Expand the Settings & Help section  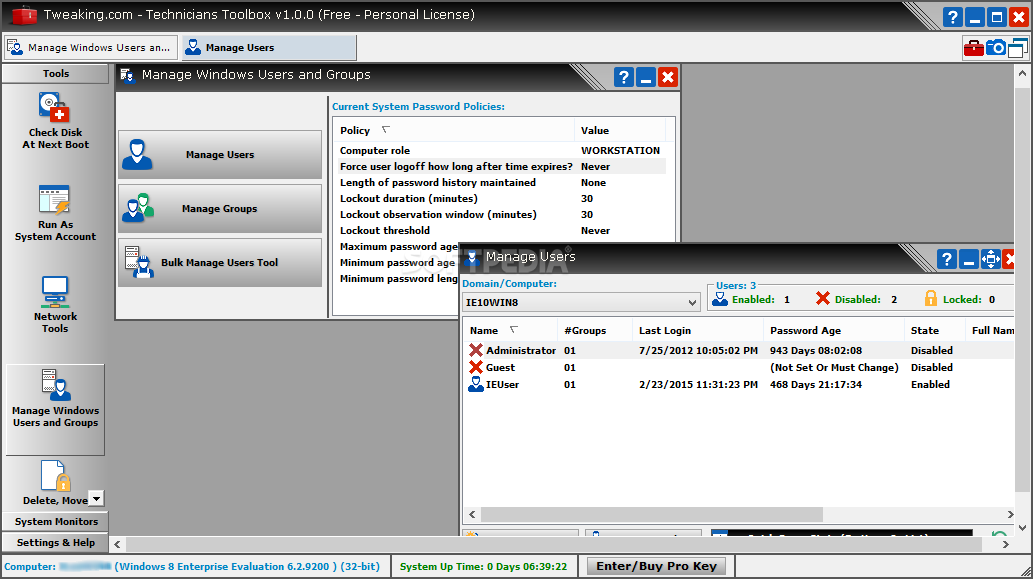pyautogui.click(x=55, y=543)
